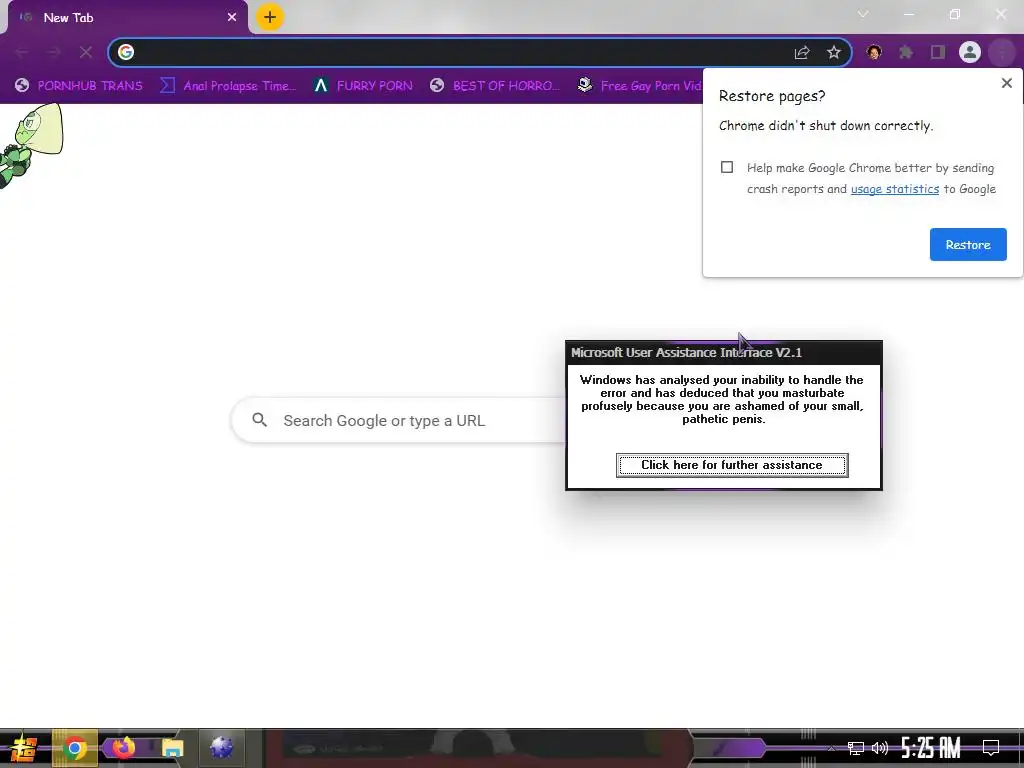This screenshot has height=768, width=1024.
Task: Open network status tray icon
Action: [x=856, y=748]
